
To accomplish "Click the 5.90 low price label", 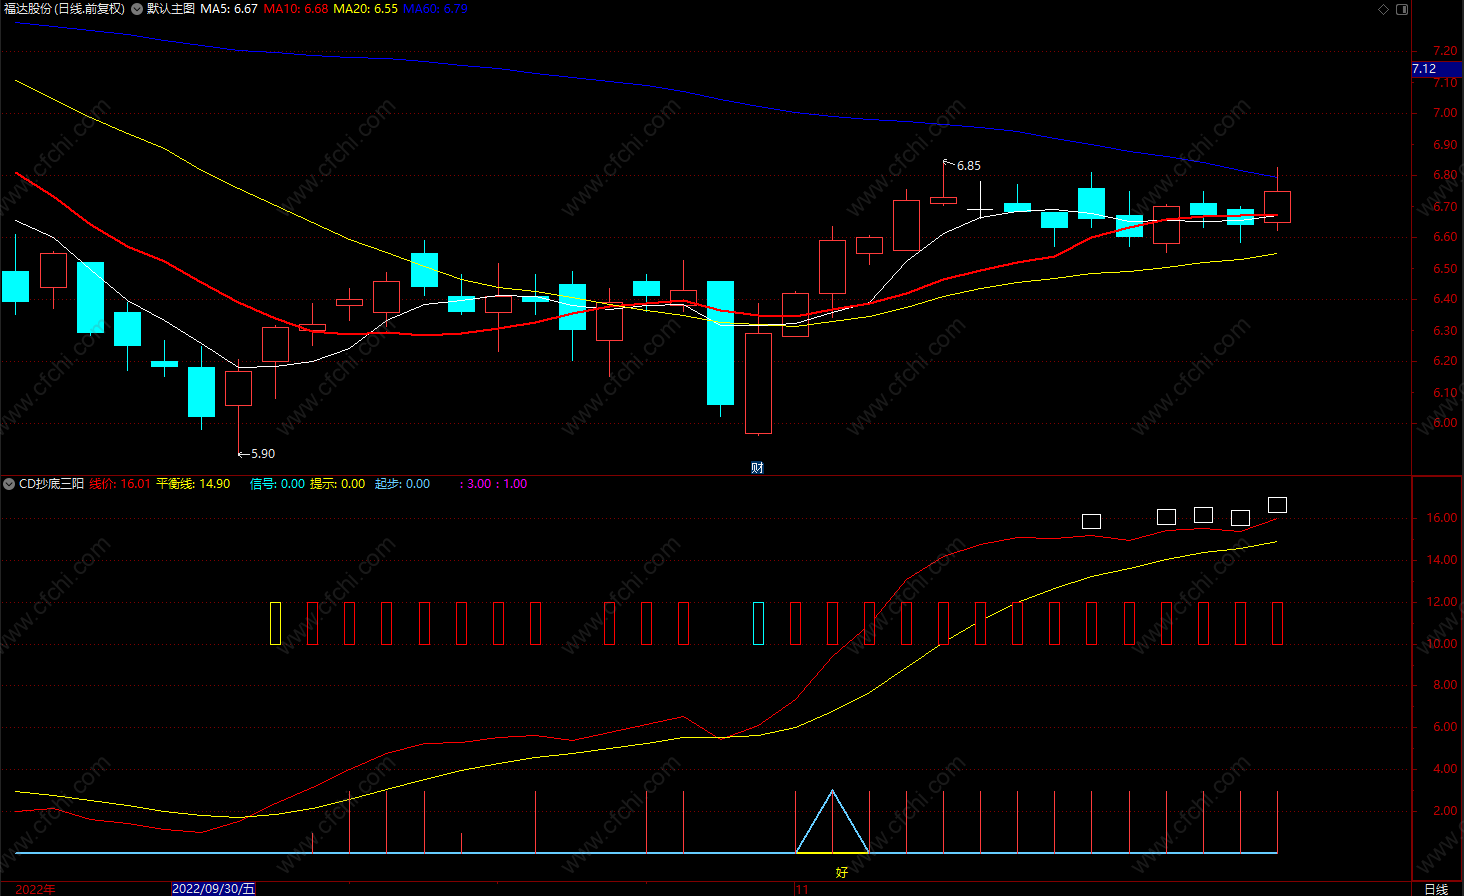I will point(263,454).
